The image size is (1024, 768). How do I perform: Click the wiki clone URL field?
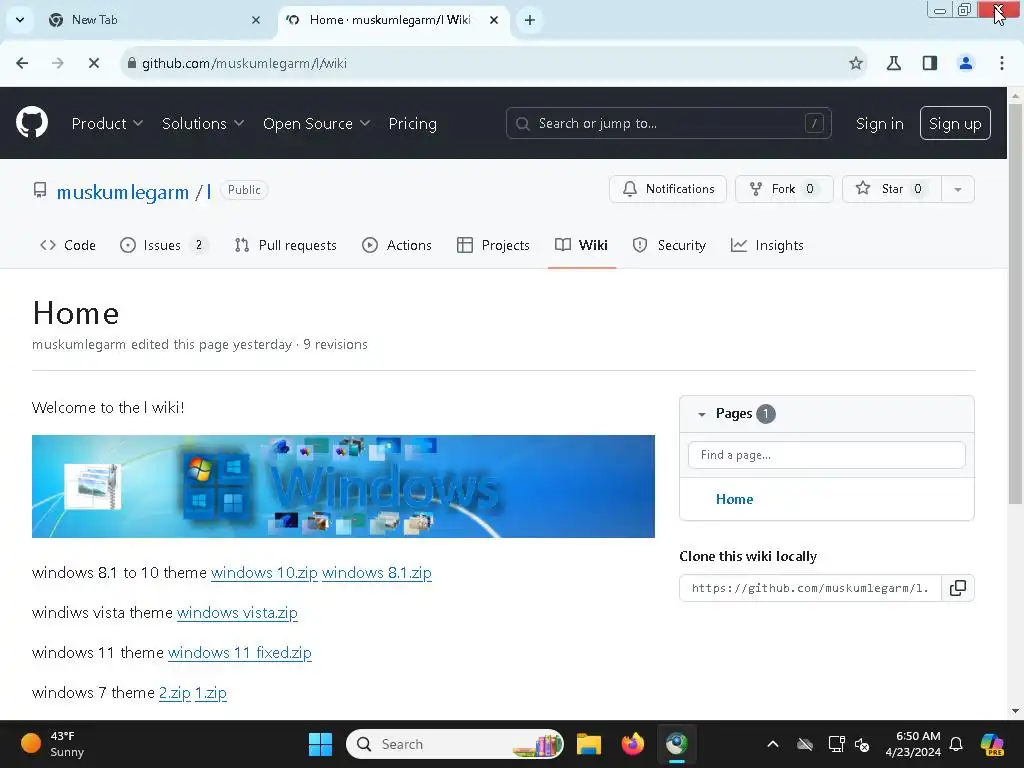tap(810, 588)
